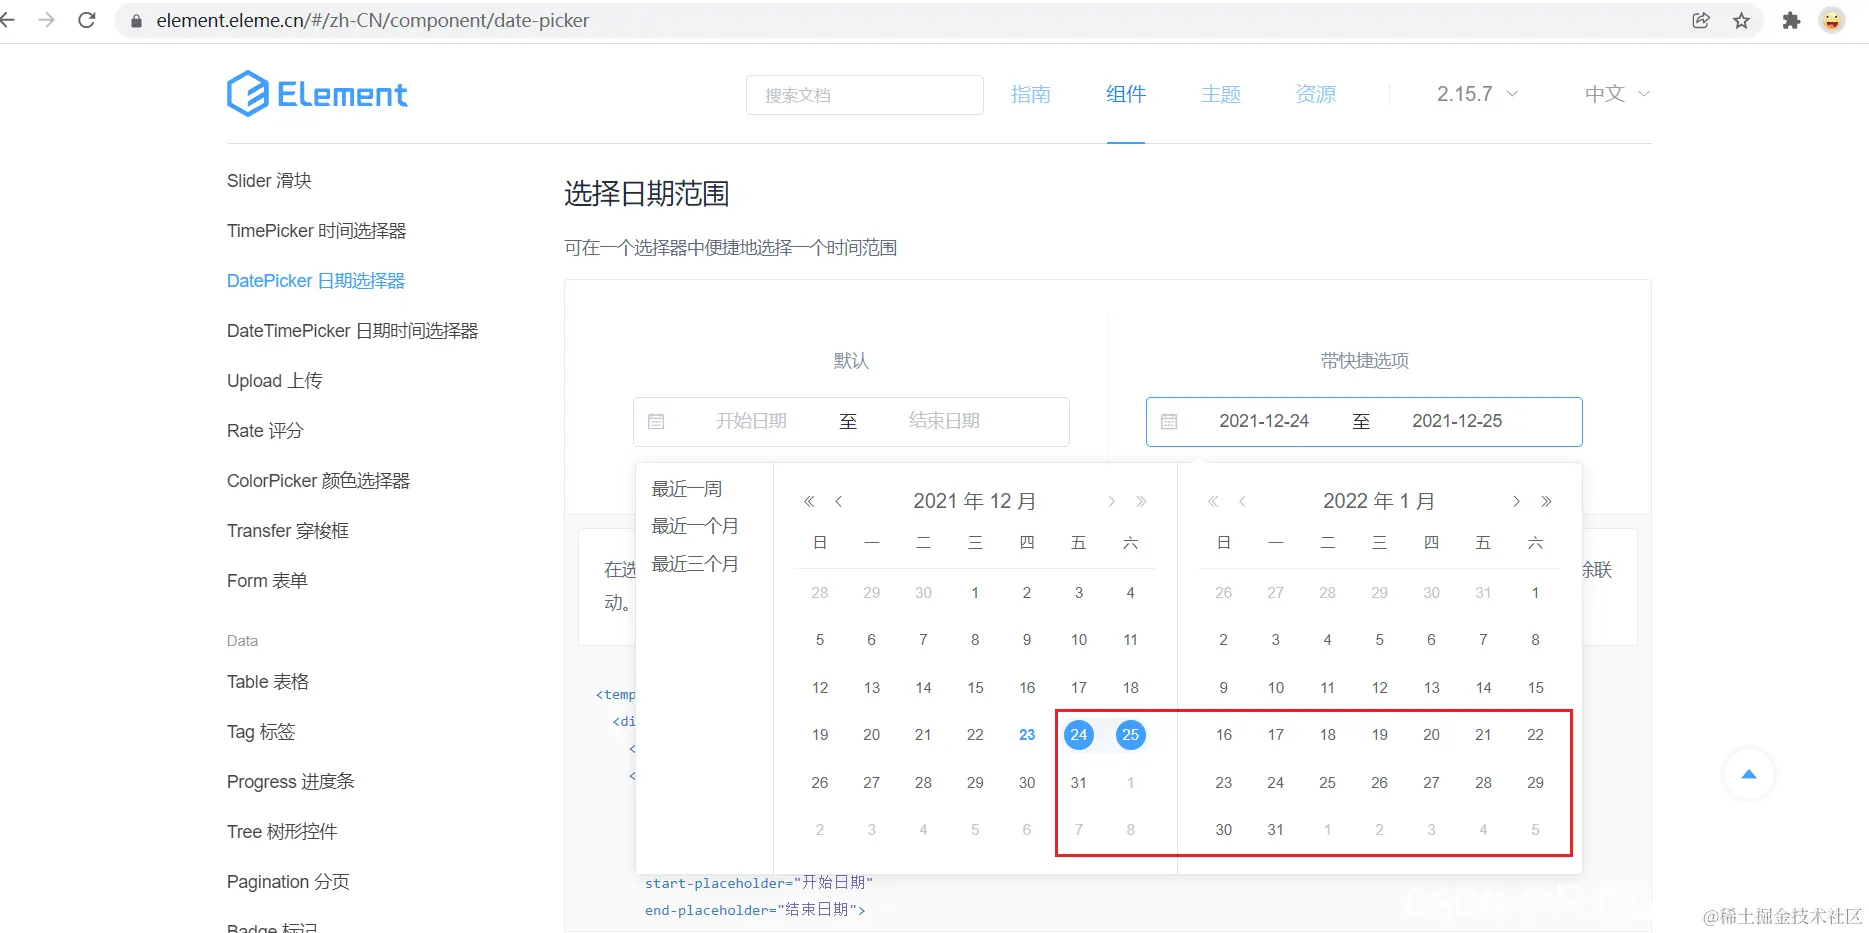
Task: Go to previous year in December panel
Action: (809, 501)
